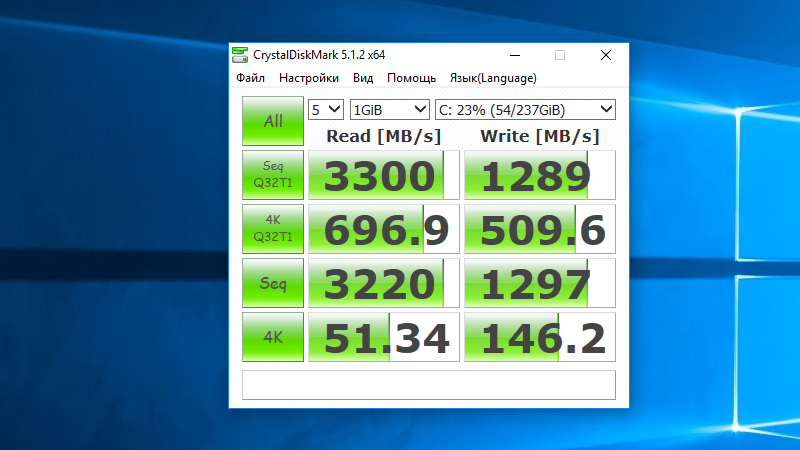This screenshot has width=800, height=450.
Task: Click the Write [MB/s] column header
Action: [540, 136]
